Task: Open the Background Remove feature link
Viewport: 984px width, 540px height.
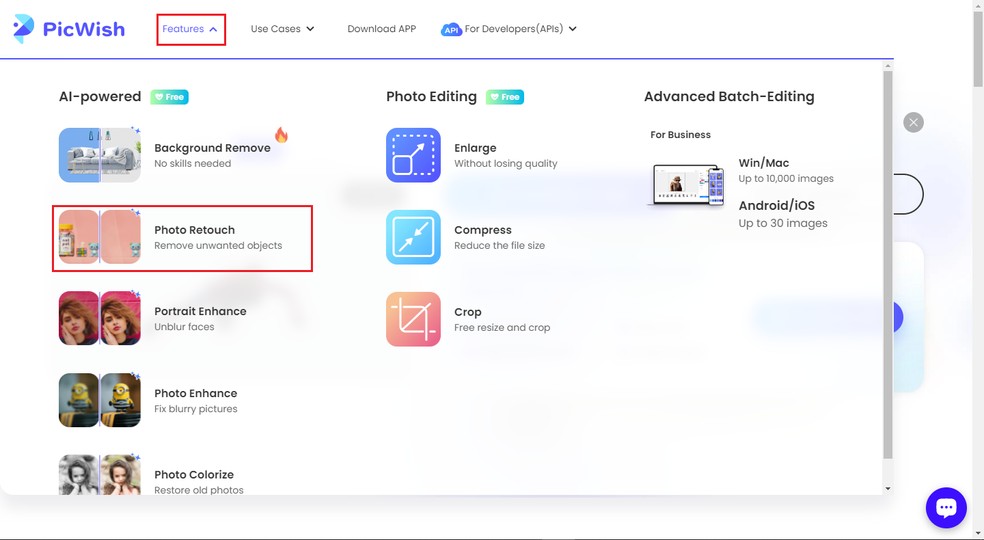Action: pos(213,148)
